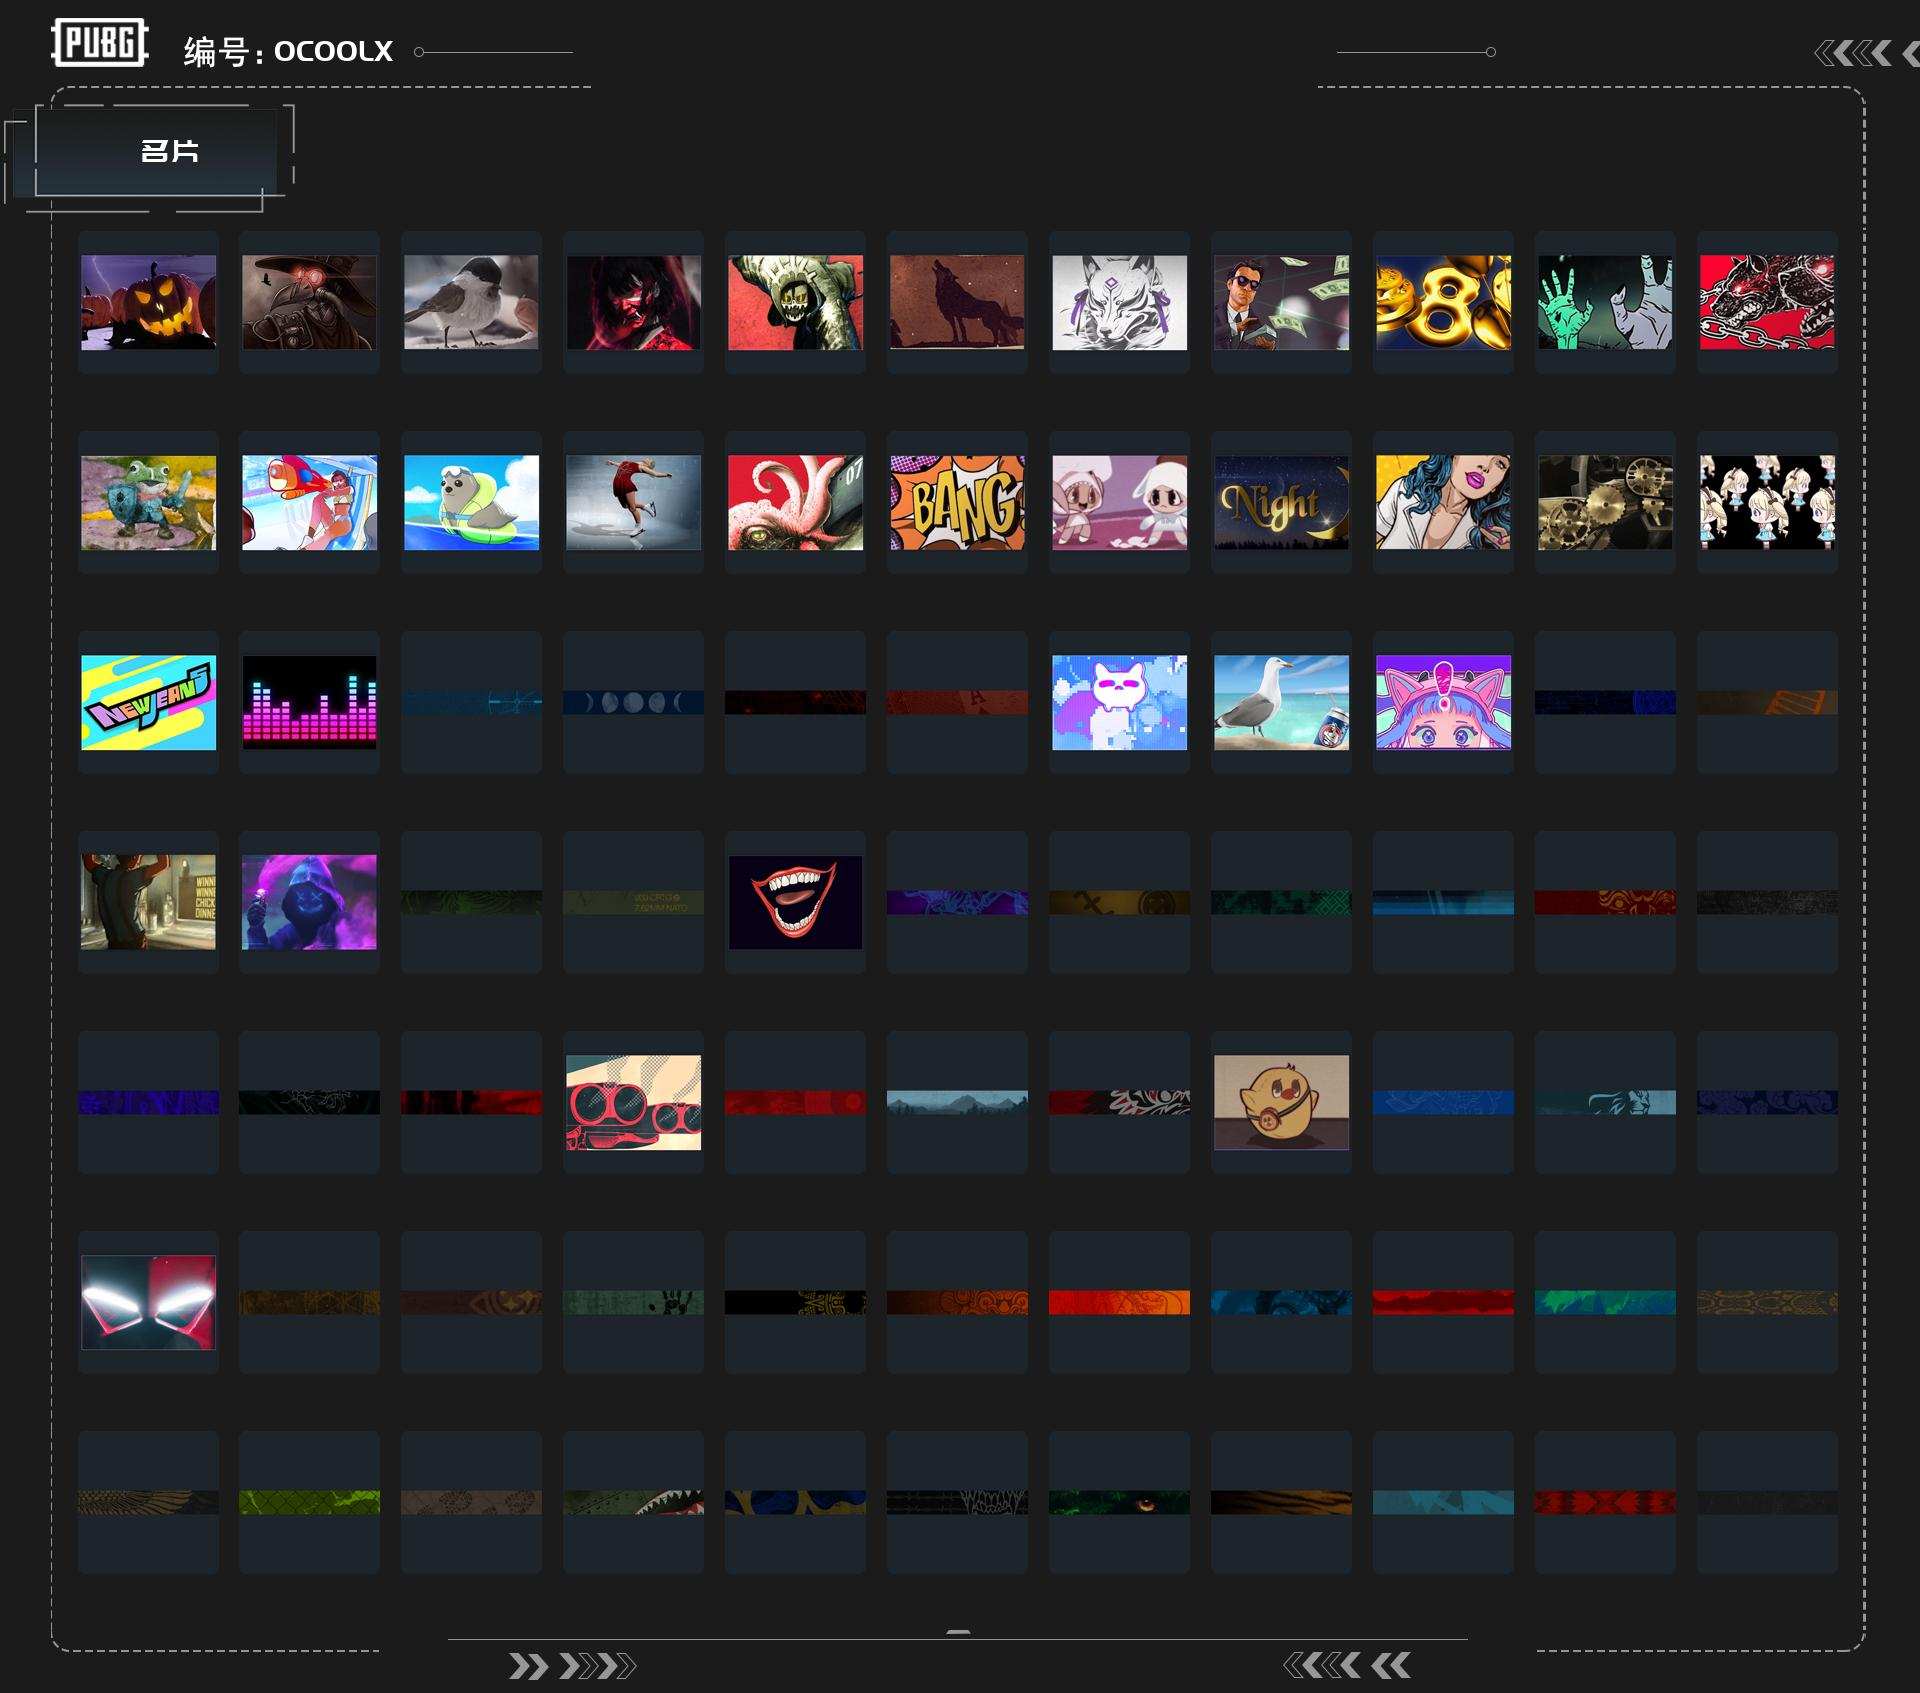This screenshot has height=1693, width=1920.
Task: Pick the grey bird nameplate
Action: click(x=471, y=302)
